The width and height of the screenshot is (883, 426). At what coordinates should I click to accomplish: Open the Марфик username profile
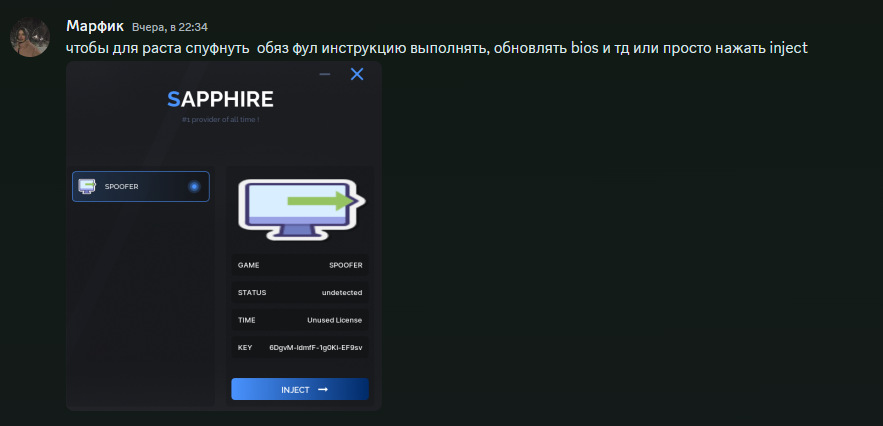[95, 26]
